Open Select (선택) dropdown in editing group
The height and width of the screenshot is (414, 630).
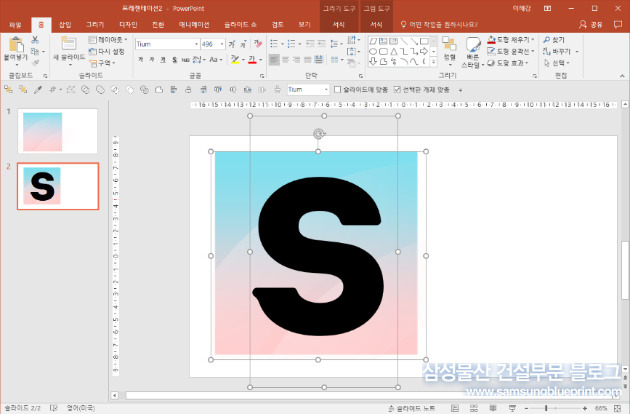pyautogui.click(x=557, y=63)
